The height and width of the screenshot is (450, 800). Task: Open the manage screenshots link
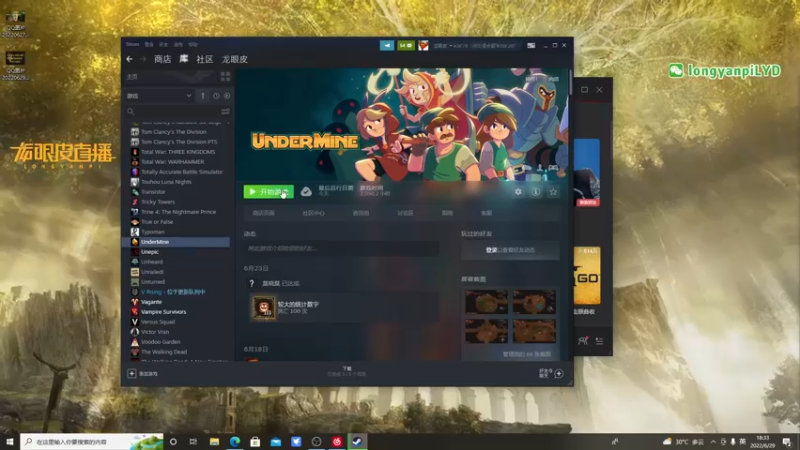[x=526, y=354]
